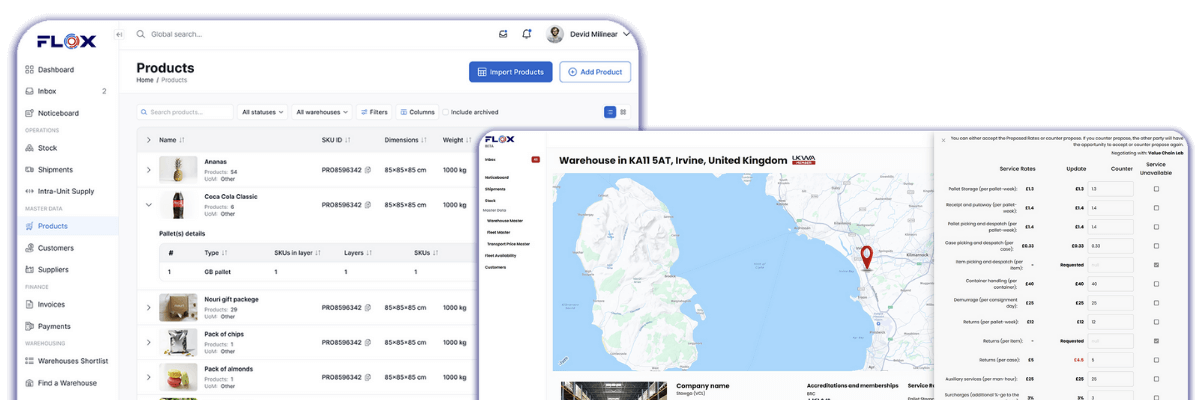Click the Import Products button

510,72
